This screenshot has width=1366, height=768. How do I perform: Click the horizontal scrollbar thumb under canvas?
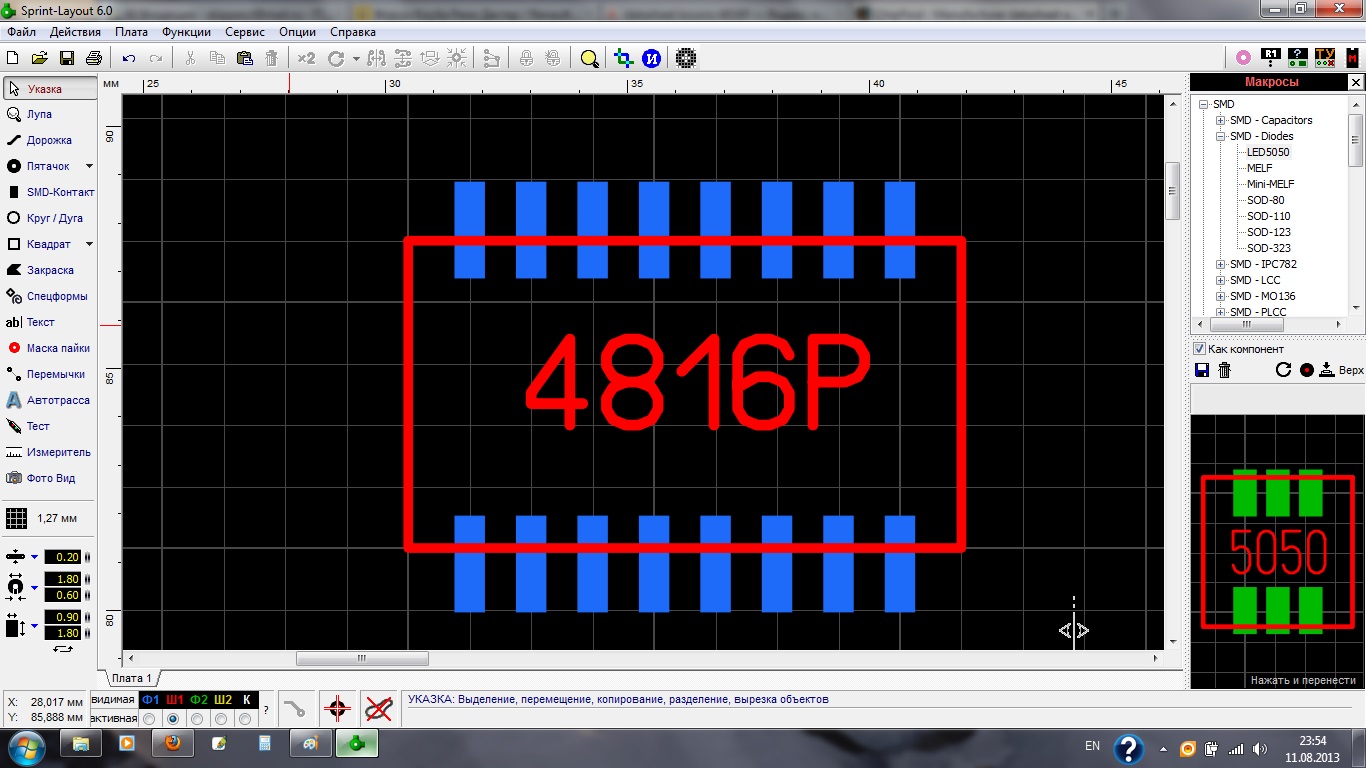[x=362, y=659]
